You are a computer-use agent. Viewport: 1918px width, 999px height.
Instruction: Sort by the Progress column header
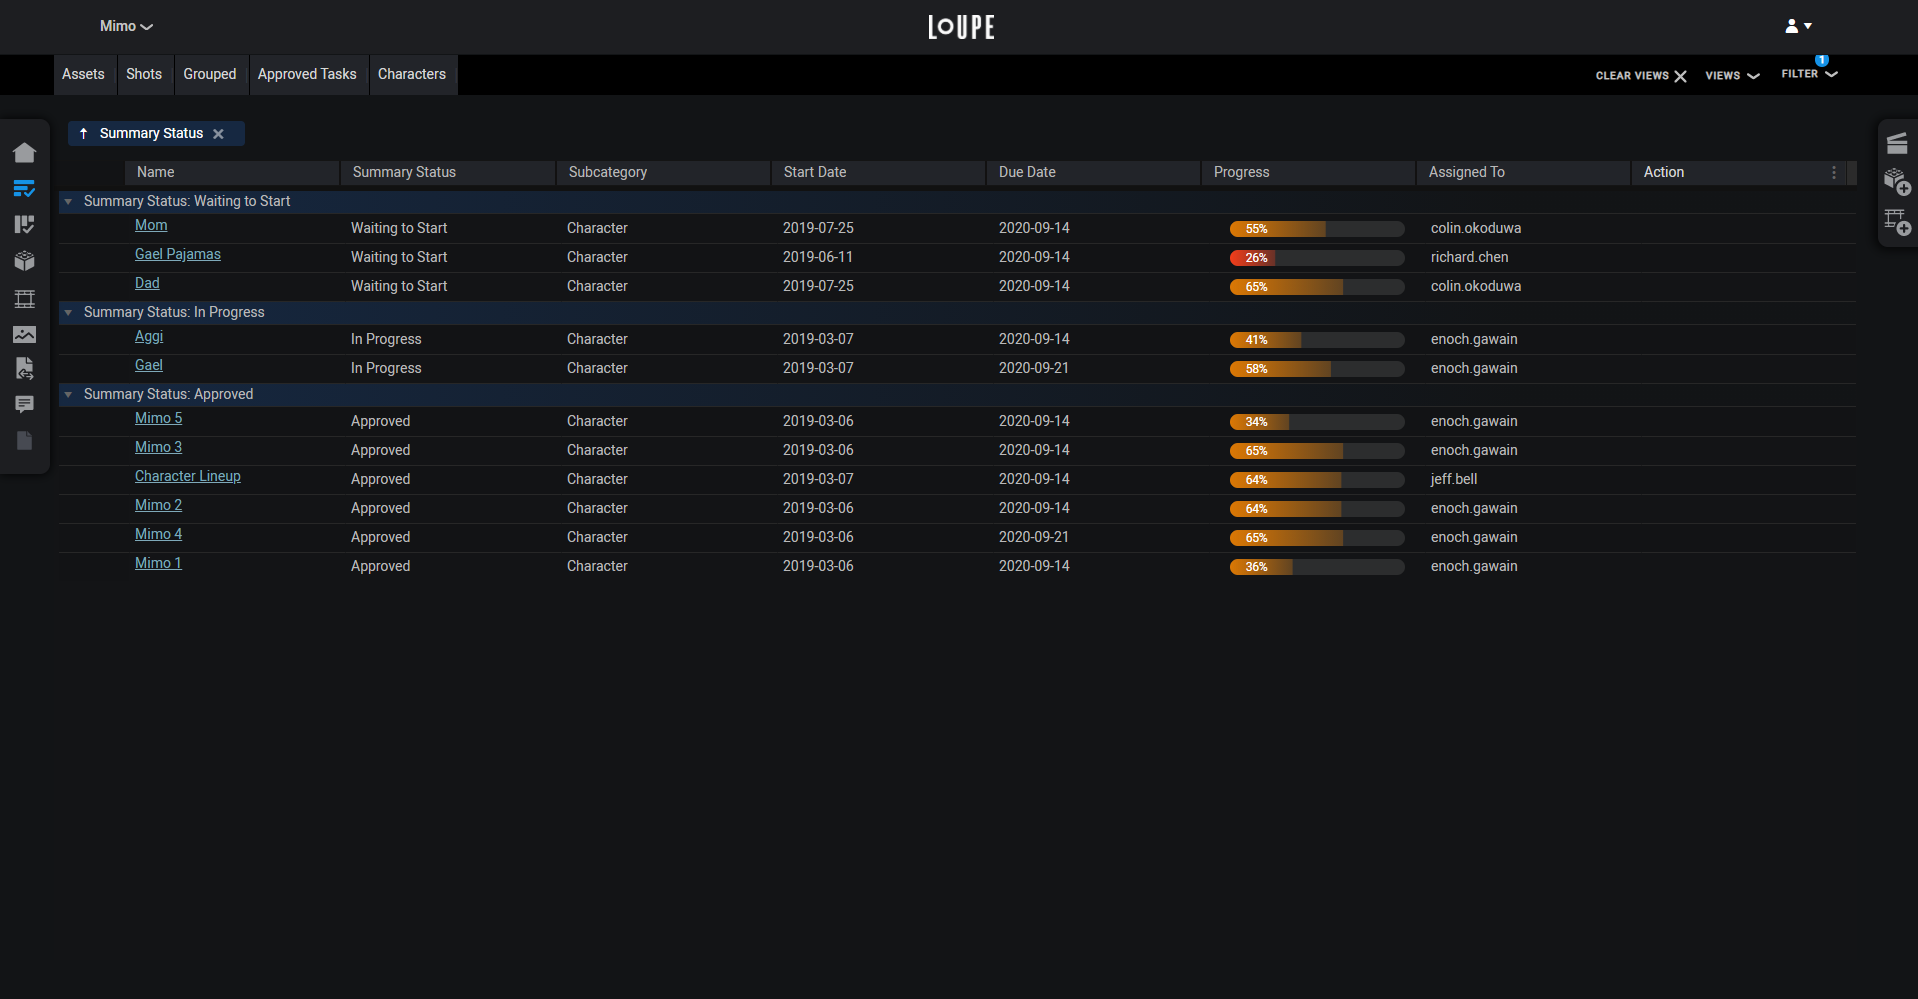click(1308, 173)
